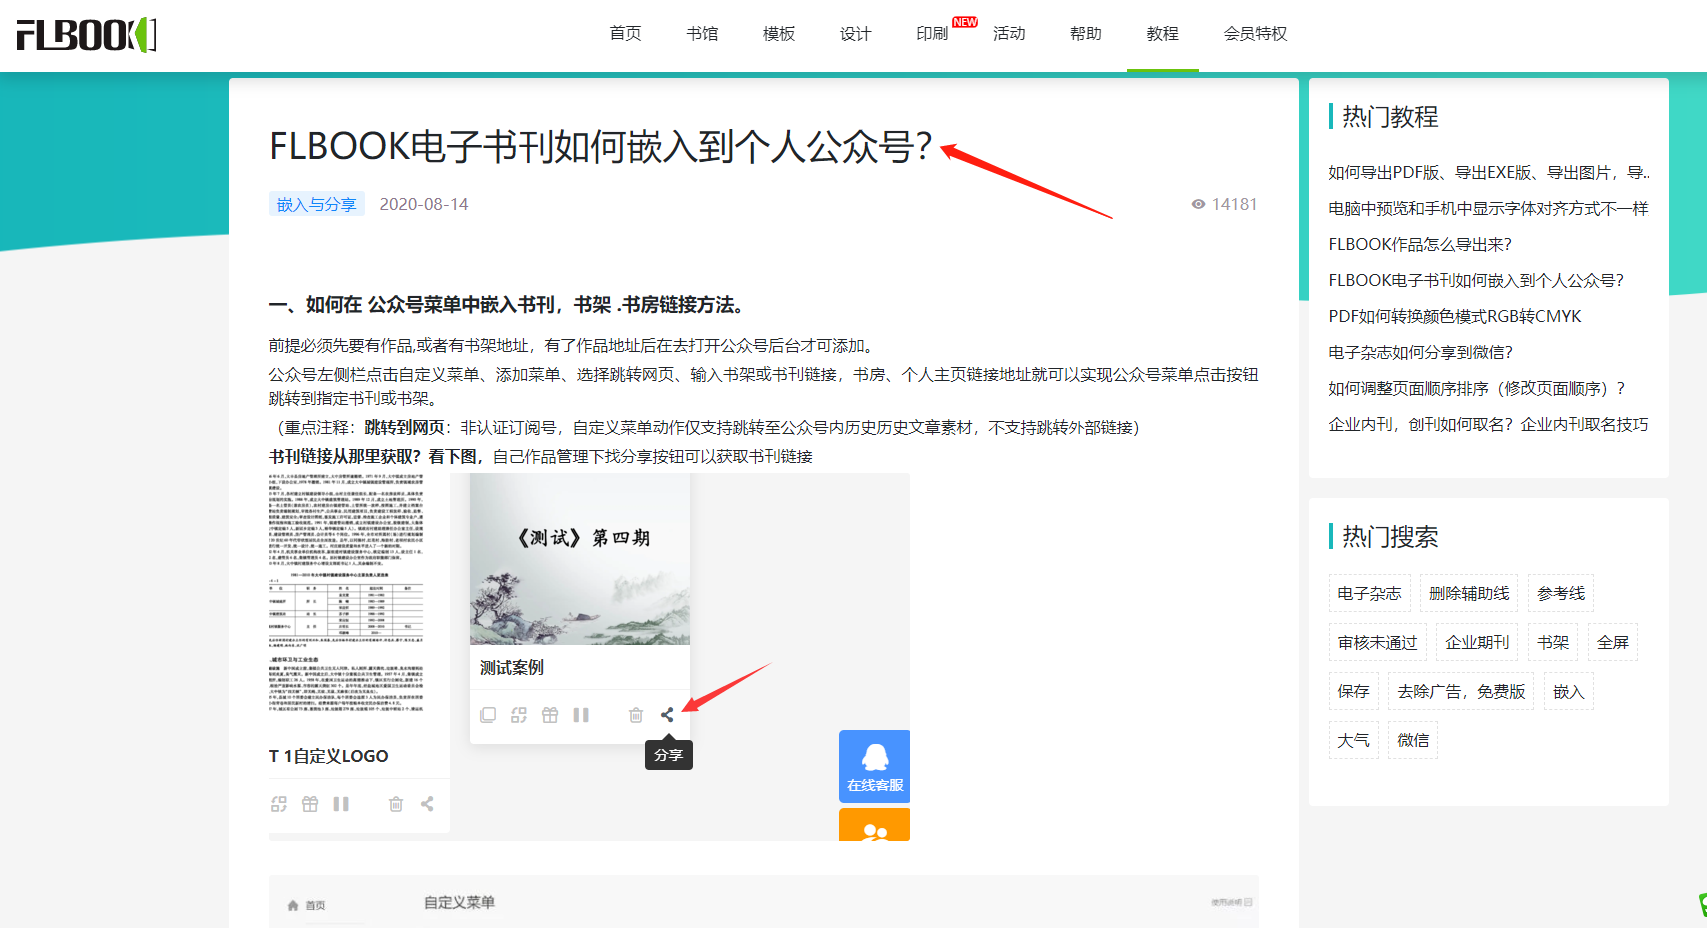Screen dimensions: 1707x928
Task: Open PDF如何转换颜色模式RGB转CMYK link
Action: point(1455,316)
